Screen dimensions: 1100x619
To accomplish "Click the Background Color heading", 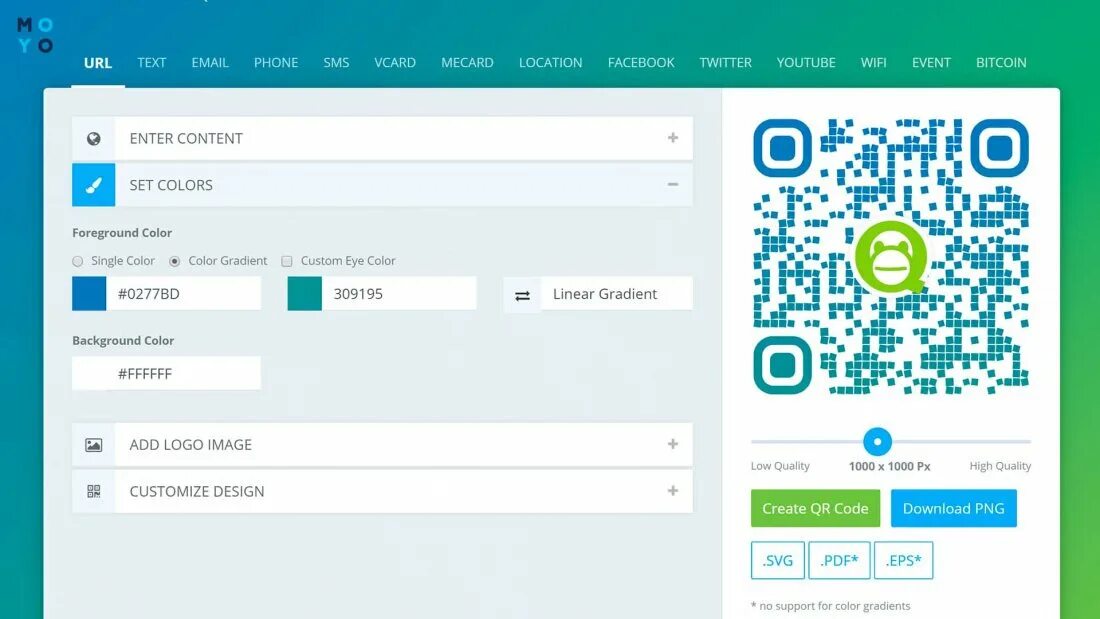I will tap(123, 340).
